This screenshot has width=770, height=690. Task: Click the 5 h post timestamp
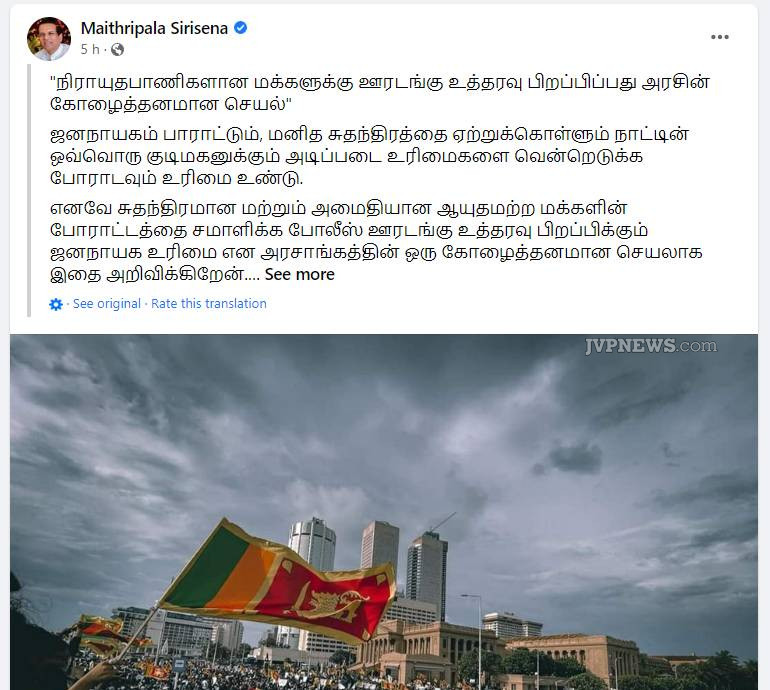(90, 50)
